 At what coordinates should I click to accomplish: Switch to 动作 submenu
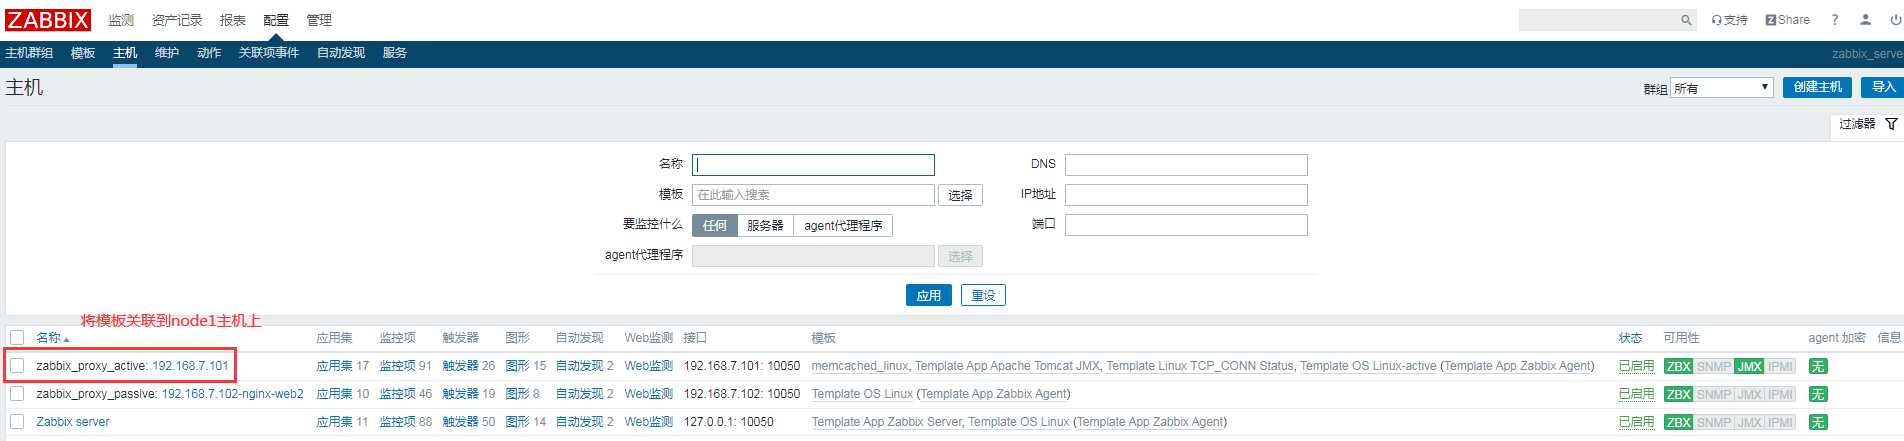209,53
